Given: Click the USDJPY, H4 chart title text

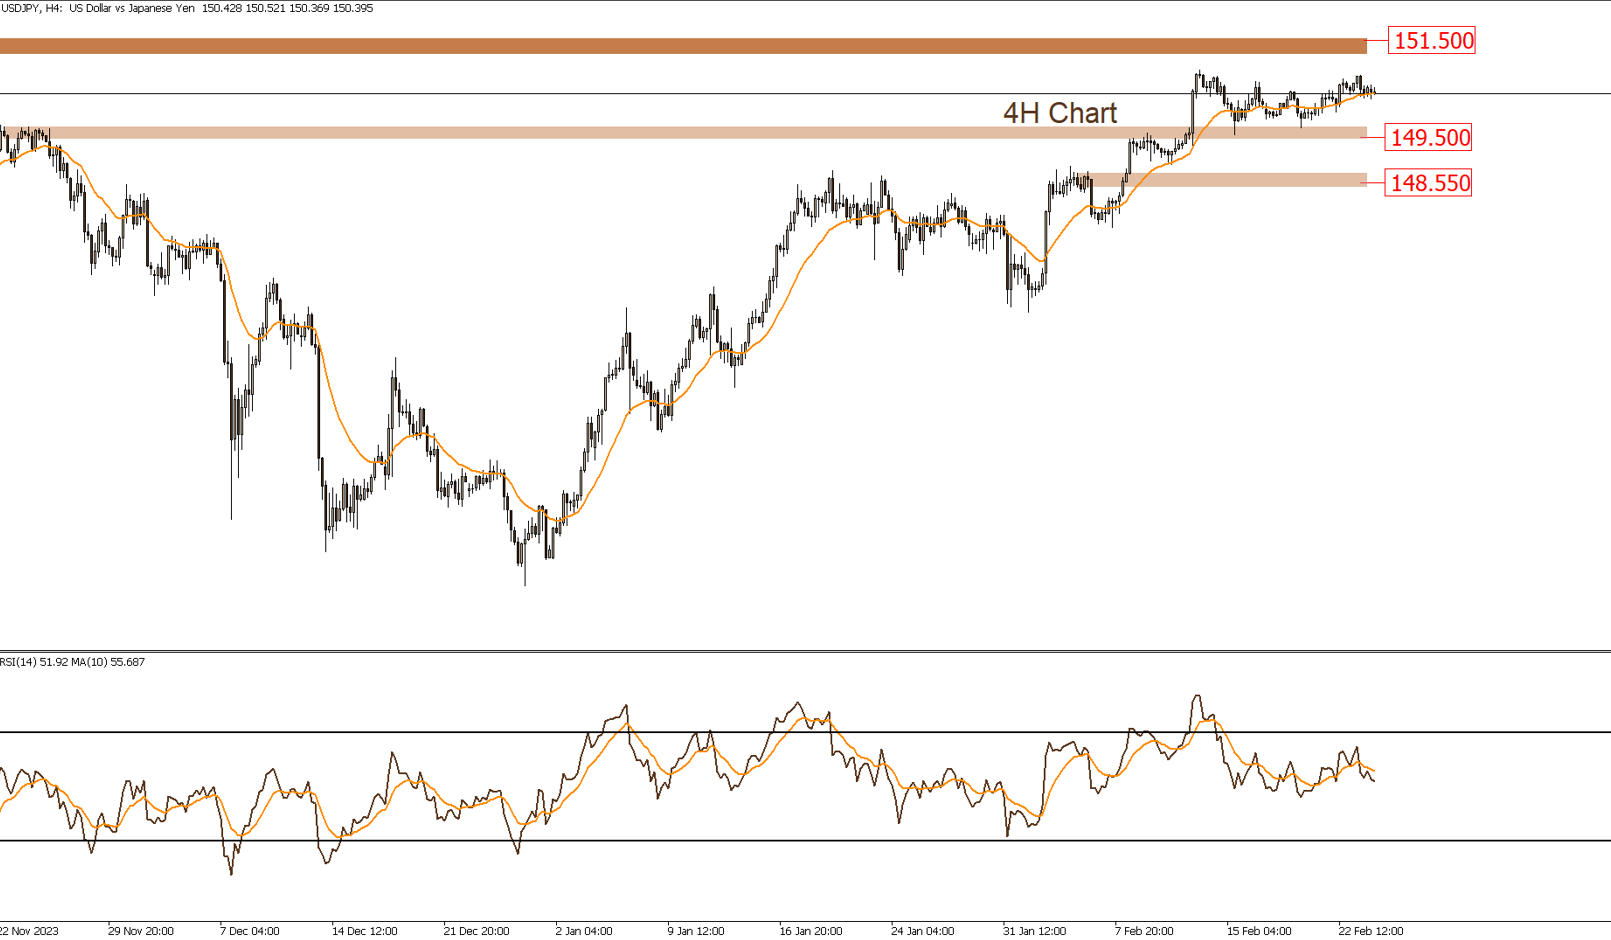Looking at the screenshot, I should (187, 8).
